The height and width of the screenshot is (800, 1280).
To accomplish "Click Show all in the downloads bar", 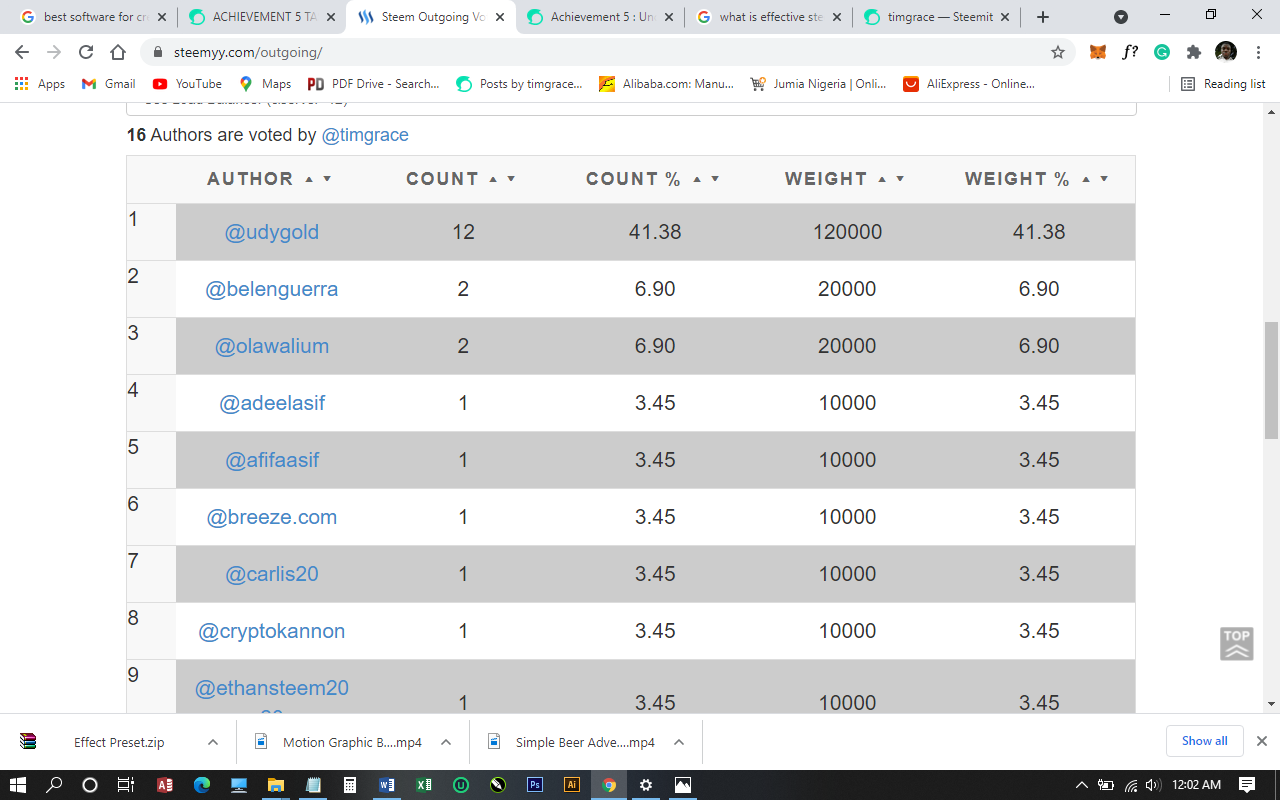I will click(x=1204, y=740).
